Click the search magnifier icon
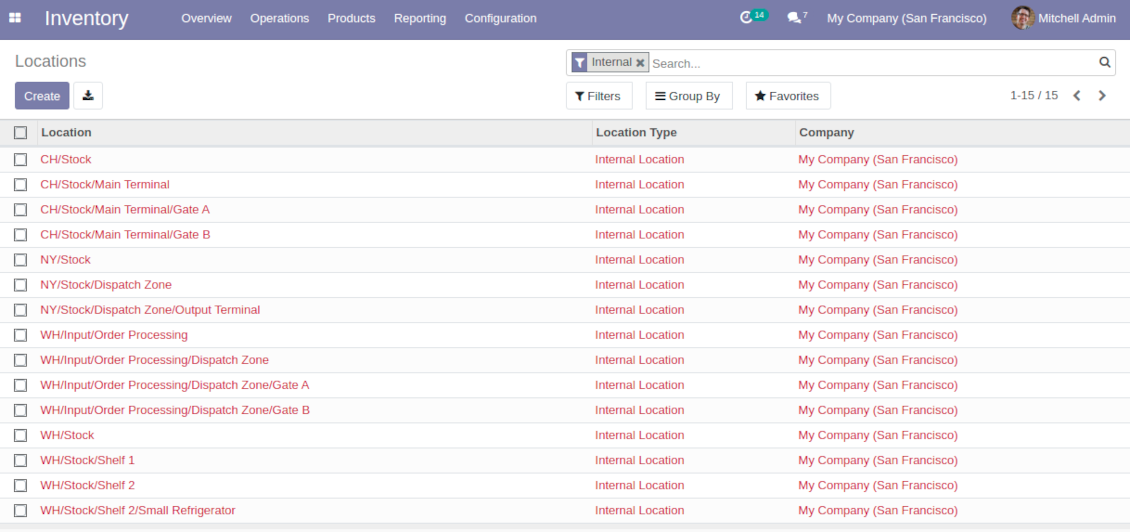Screen dimensions: 1130x532 point(1105,62)
